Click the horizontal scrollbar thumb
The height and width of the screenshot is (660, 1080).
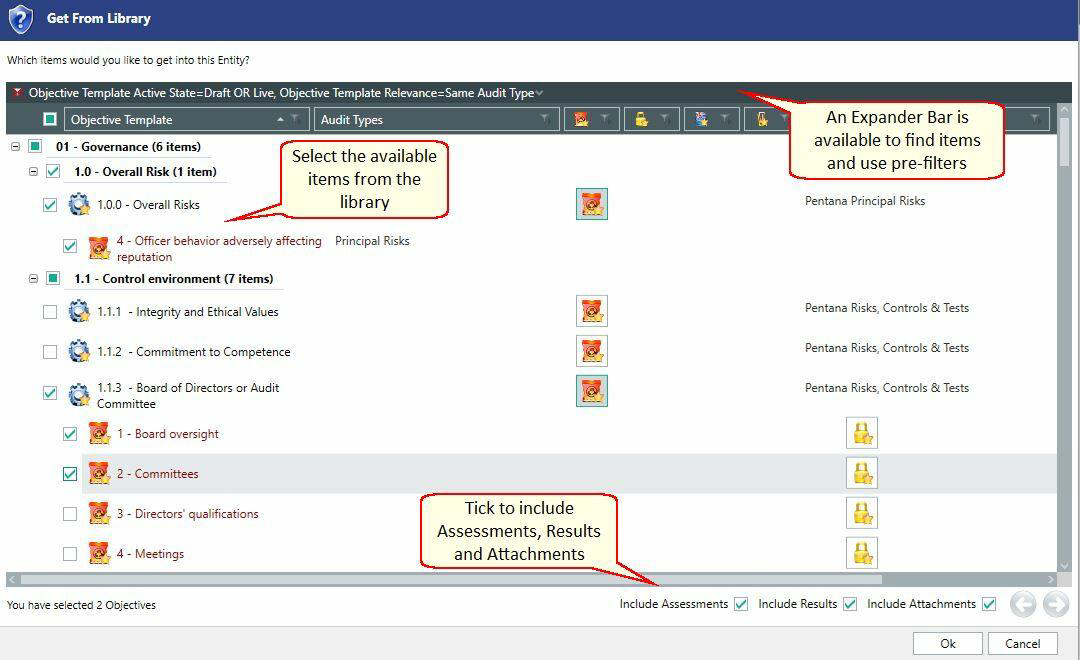point(451,579)
